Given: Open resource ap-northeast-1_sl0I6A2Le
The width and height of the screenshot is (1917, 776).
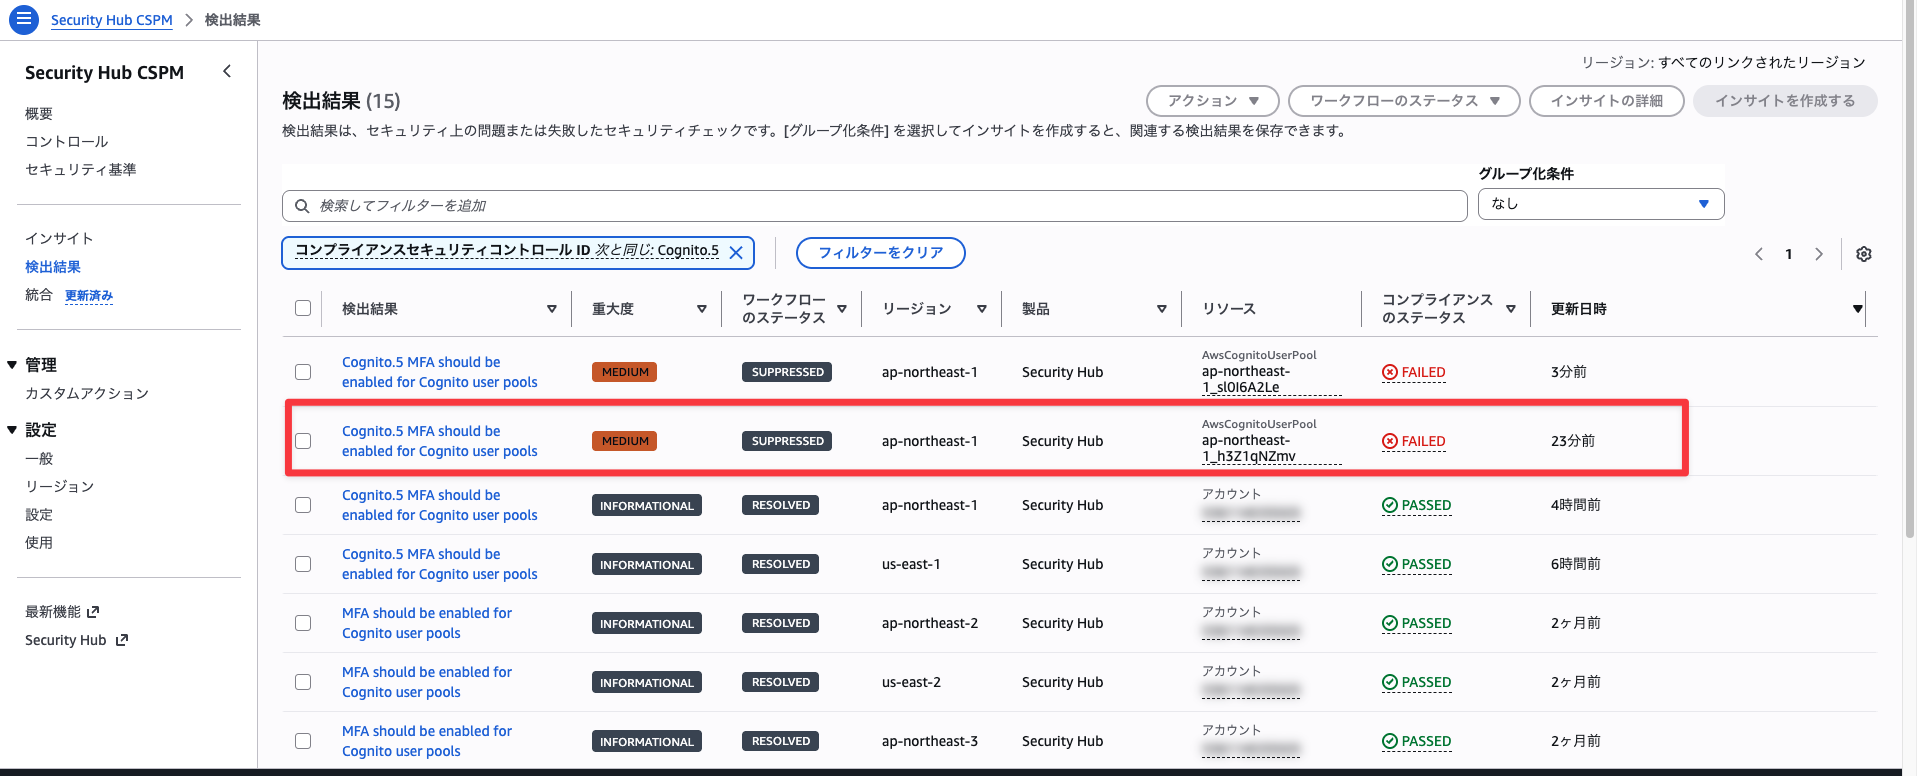Looking at the screenshot, I should pos(1246,379).
